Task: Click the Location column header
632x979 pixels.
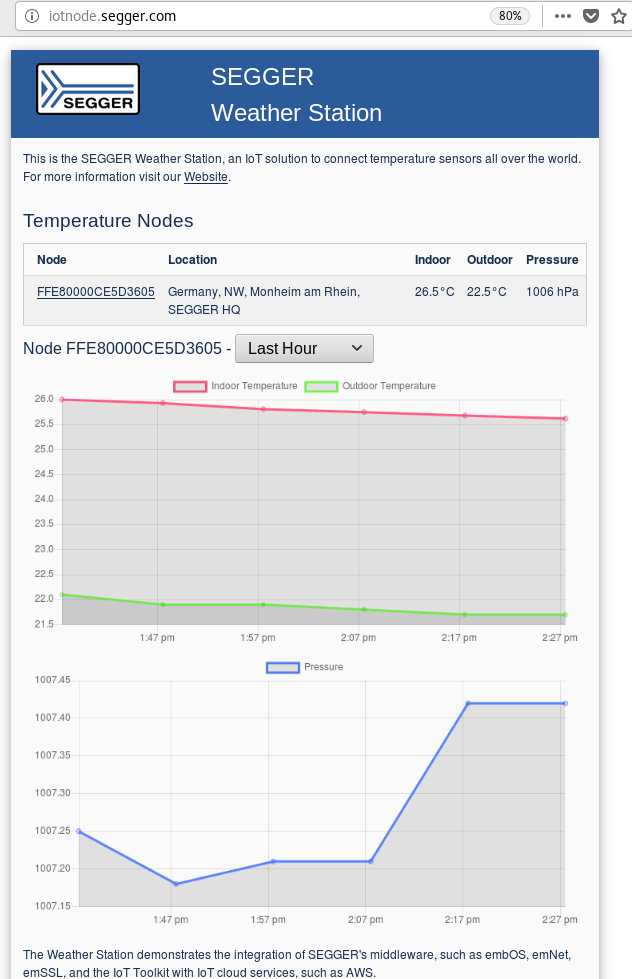Action: click(x=192, y=260)
